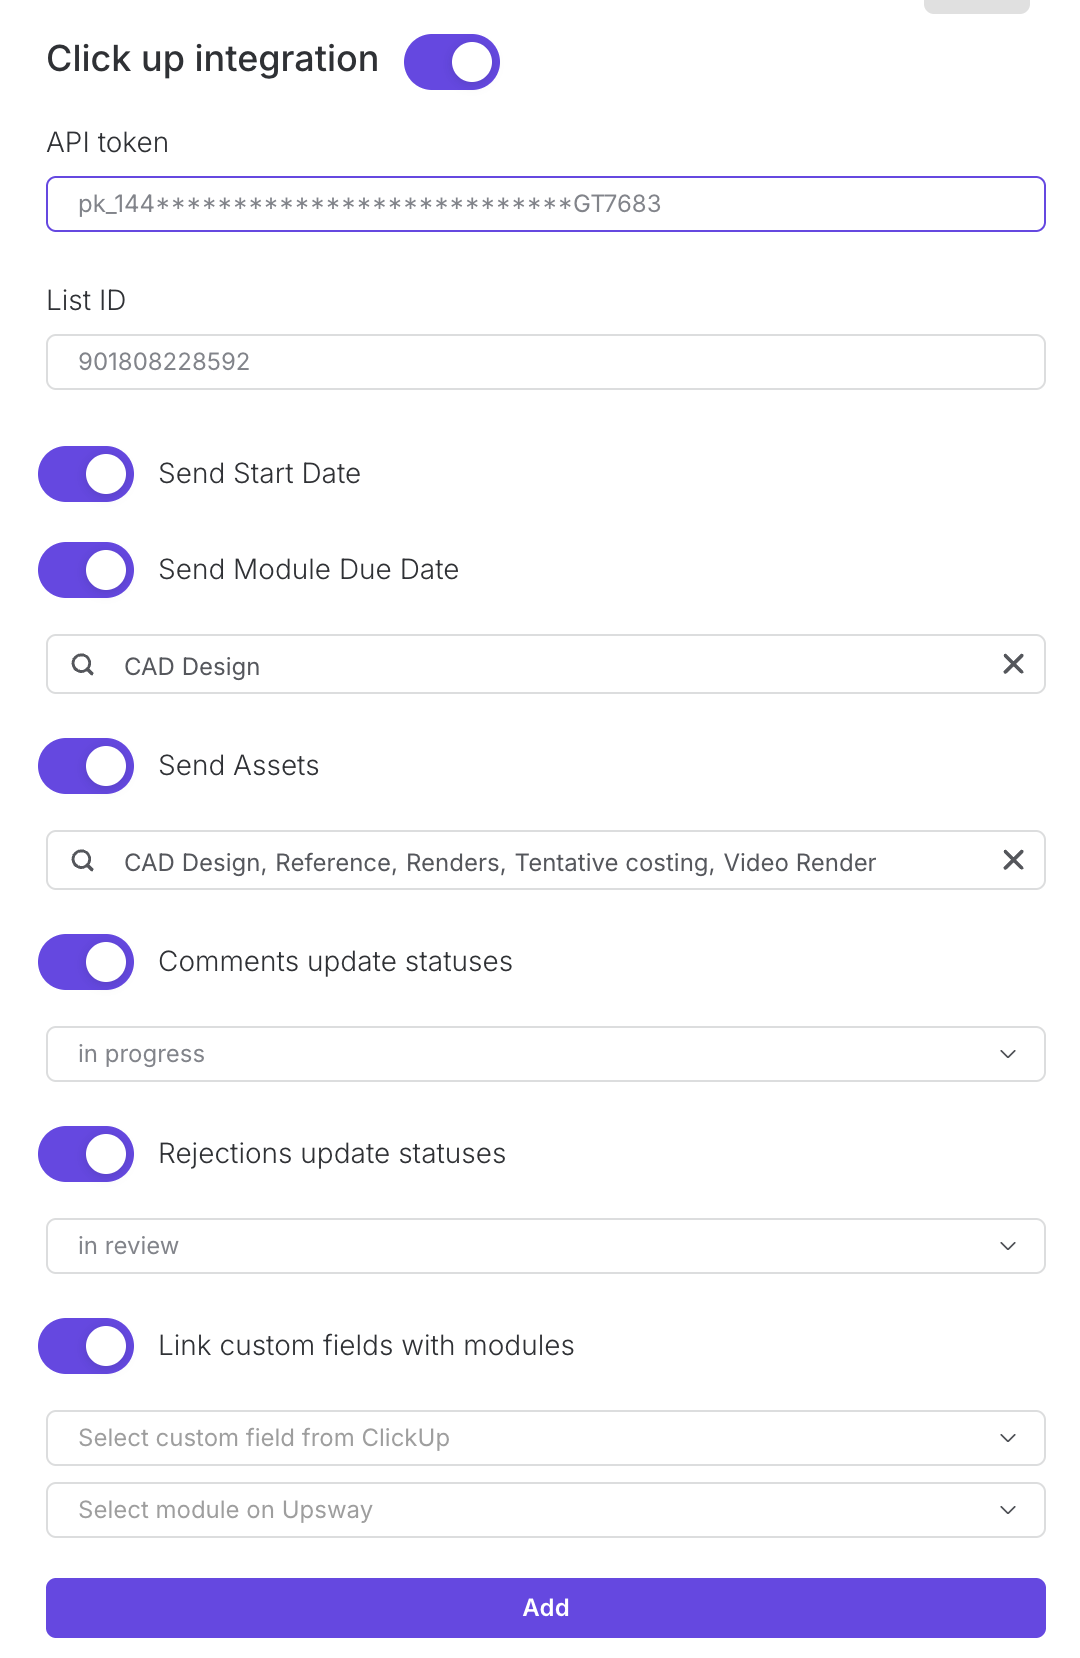Open Select custom field from ClickUp dropdown
Viewport: 1080px width, 1658px height.
click(545, 1438)
